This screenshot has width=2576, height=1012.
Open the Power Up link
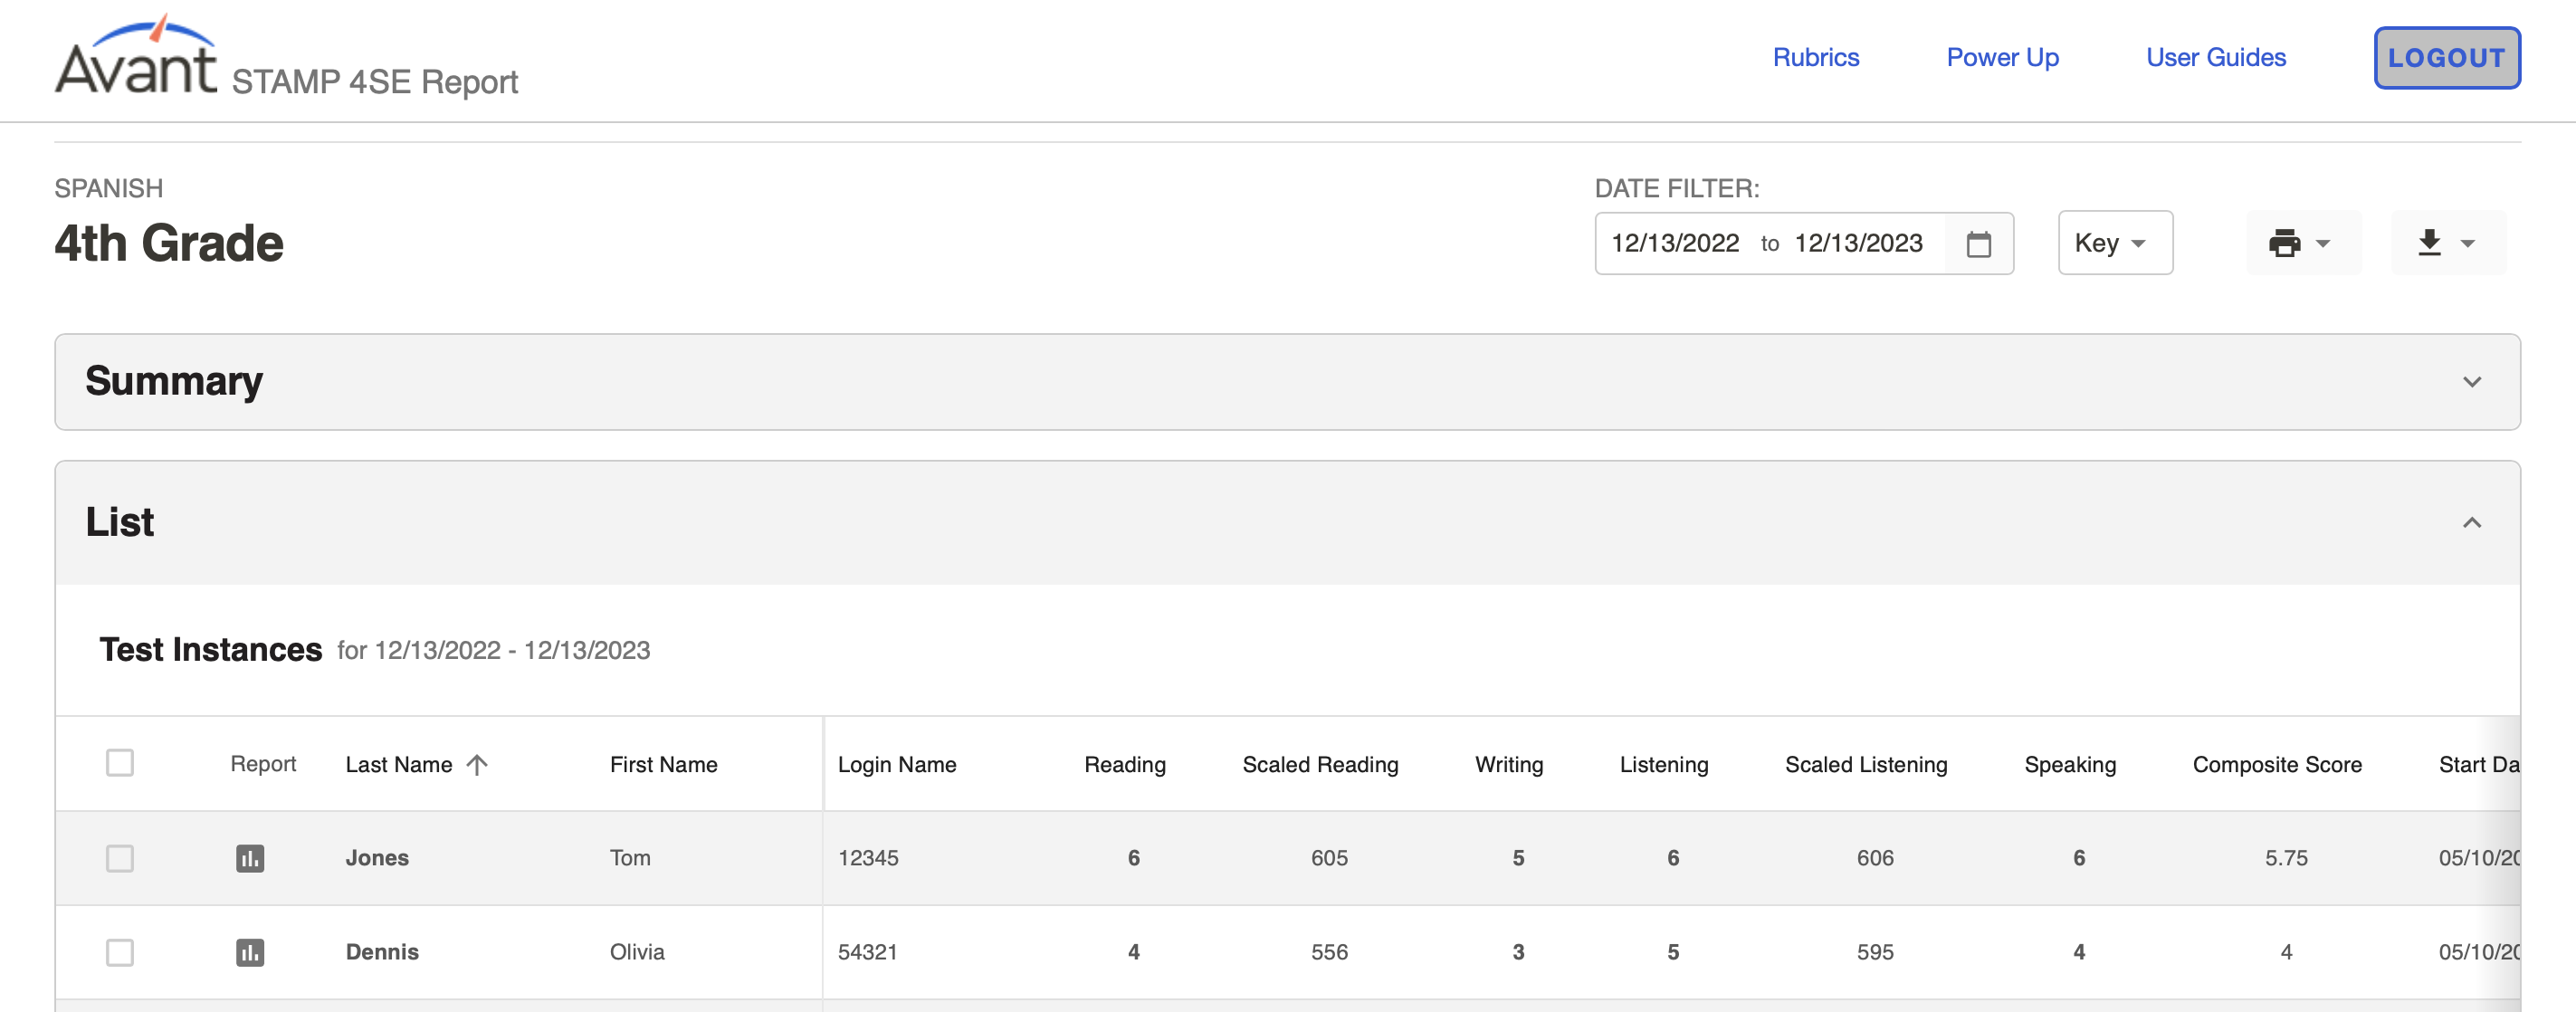click(2002, 57)
